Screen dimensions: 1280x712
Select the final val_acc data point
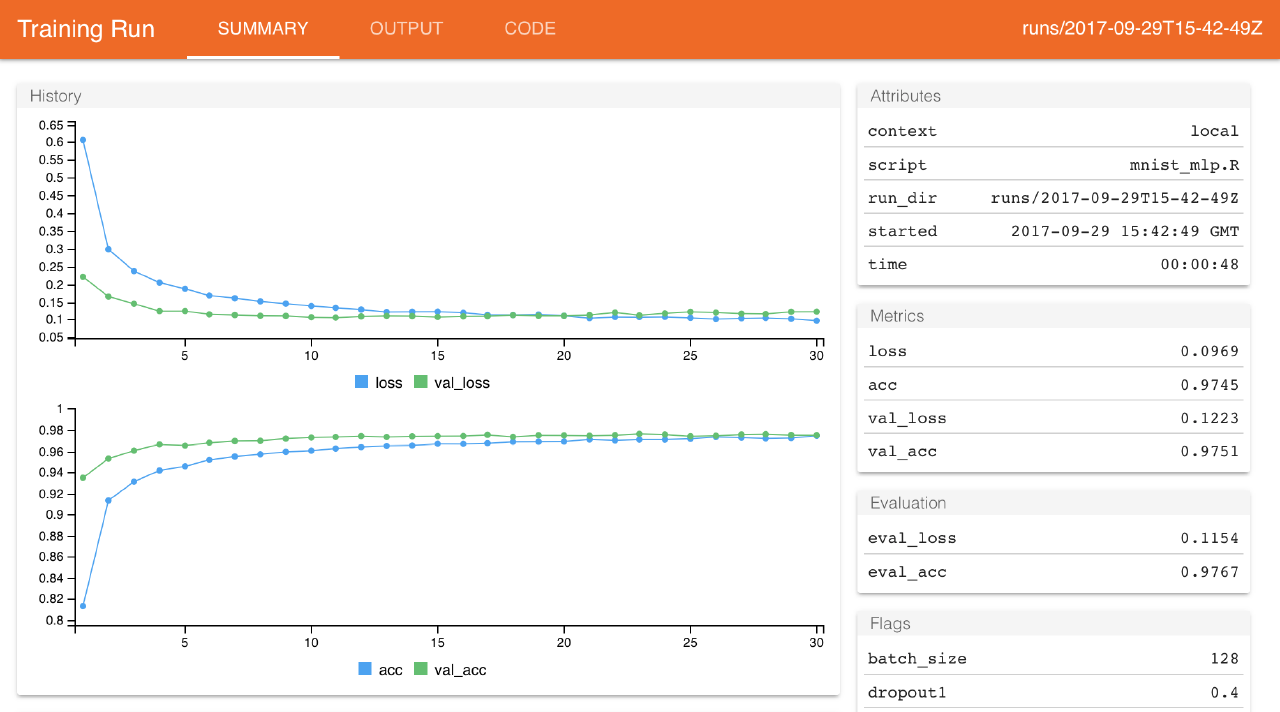tap(816, 434)
